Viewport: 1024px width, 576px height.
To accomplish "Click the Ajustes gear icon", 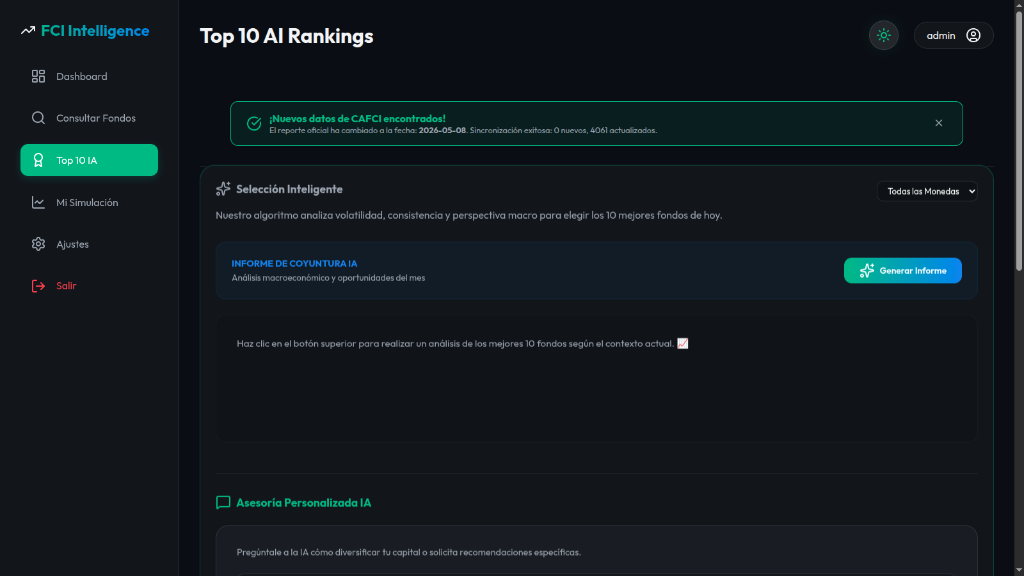I will (39, 244).
